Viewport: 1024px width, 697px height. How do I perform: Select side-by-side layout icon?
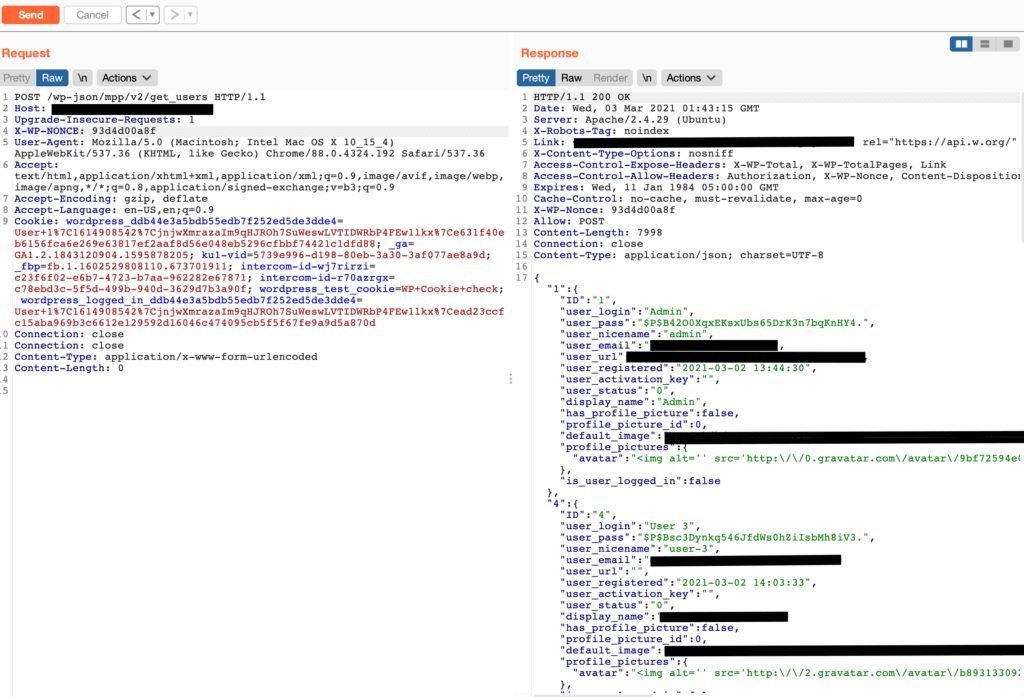pyautogui.click(x=961, y=44)
